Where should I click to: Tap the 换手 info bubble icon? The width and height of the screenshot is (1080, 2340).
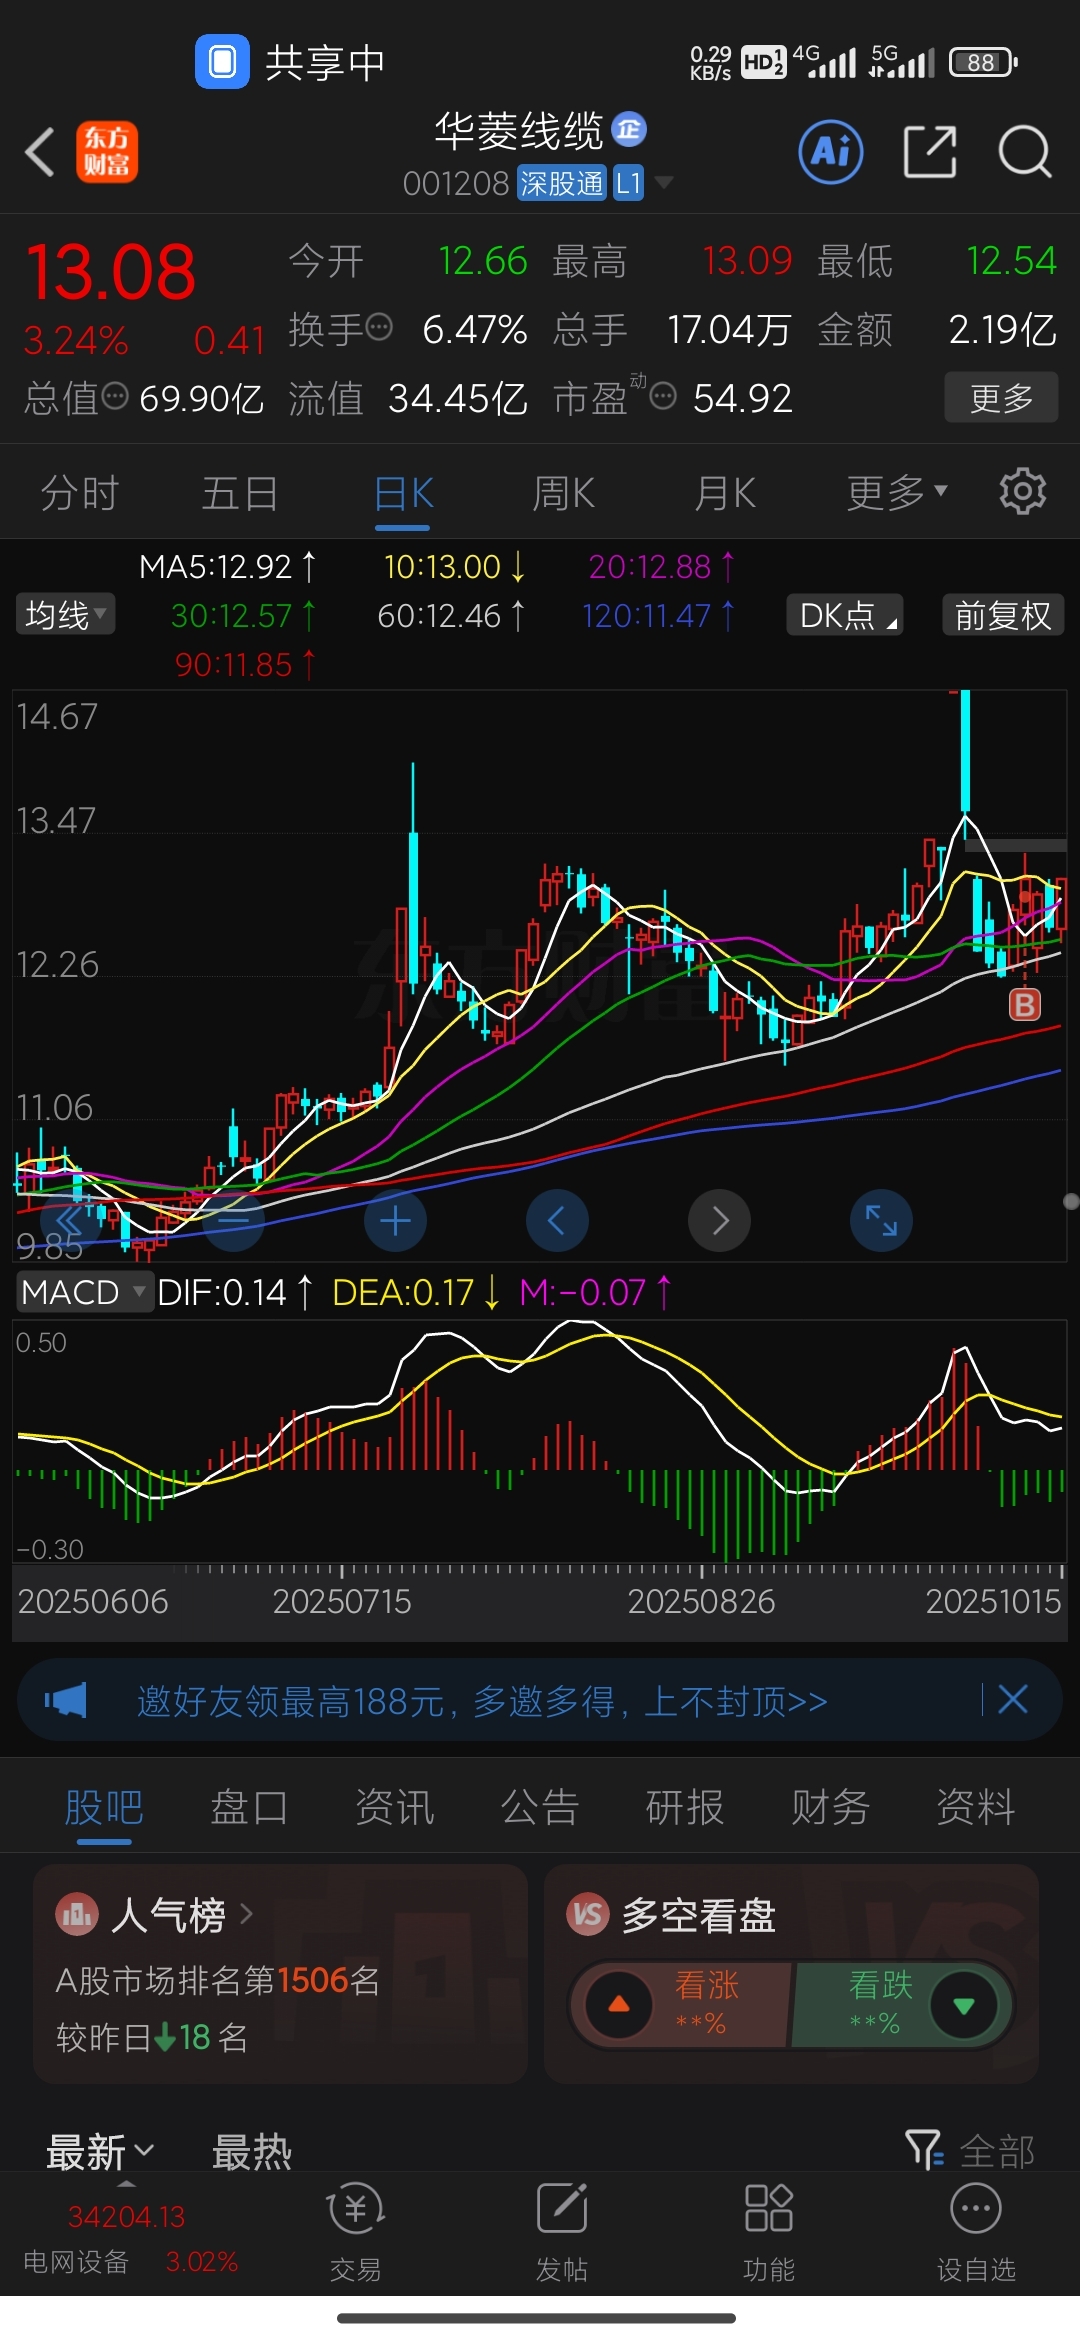point(379,327)
